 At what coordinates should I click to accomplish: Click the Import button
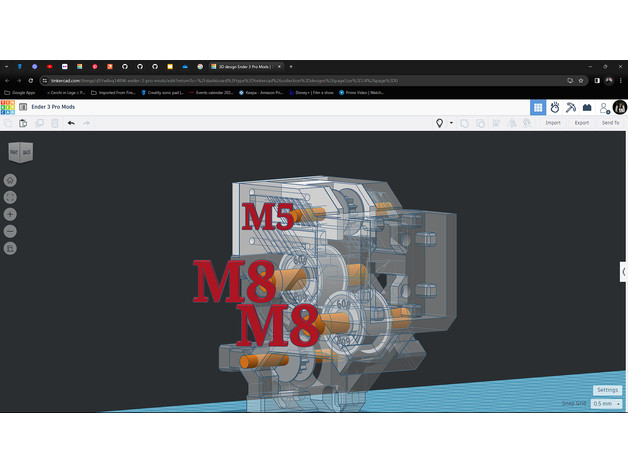tap(552, 123)
